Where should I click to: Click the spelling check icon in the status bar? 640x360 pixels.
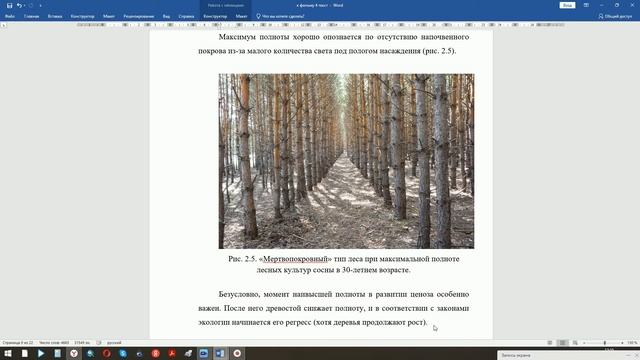pyautogui.click(x=99, y=343)
